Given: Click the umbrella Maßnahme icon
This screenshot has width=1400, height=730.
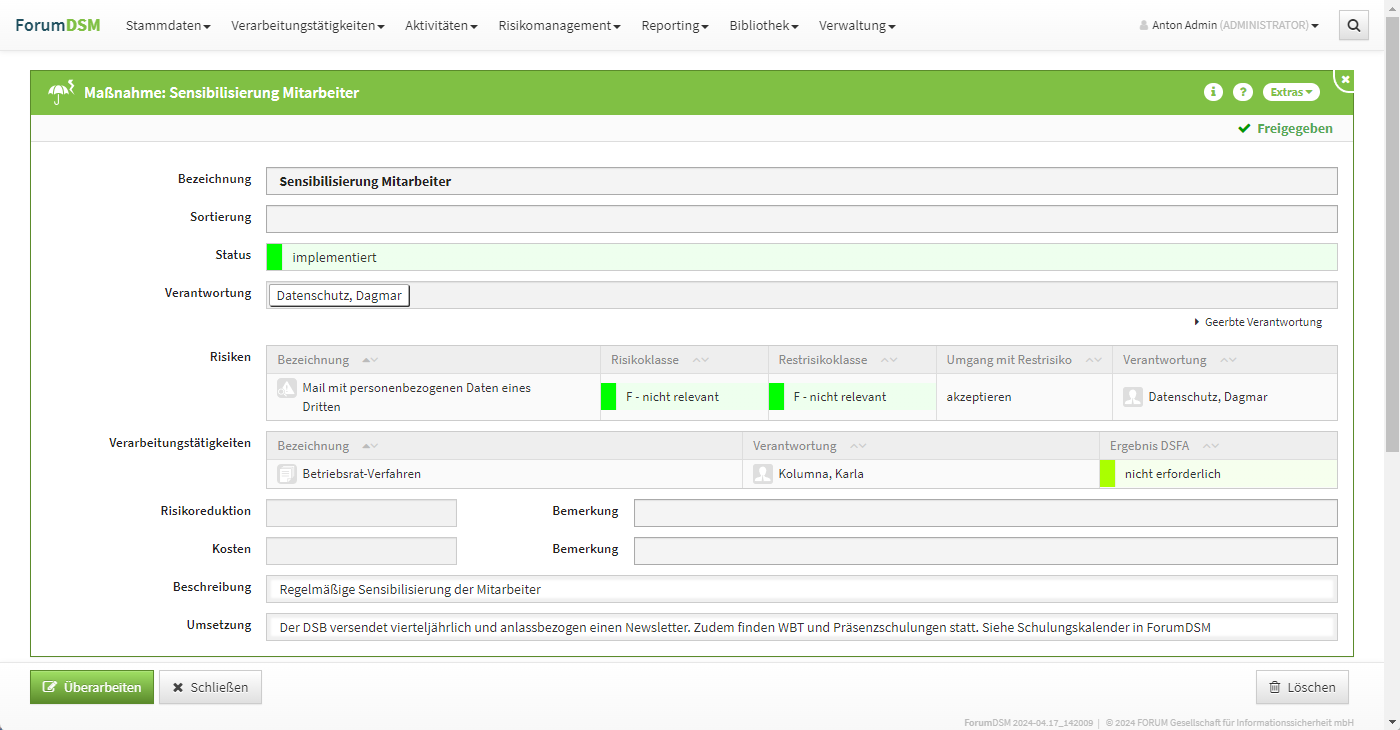Looking at the screenshot, I should coord(61,92).
